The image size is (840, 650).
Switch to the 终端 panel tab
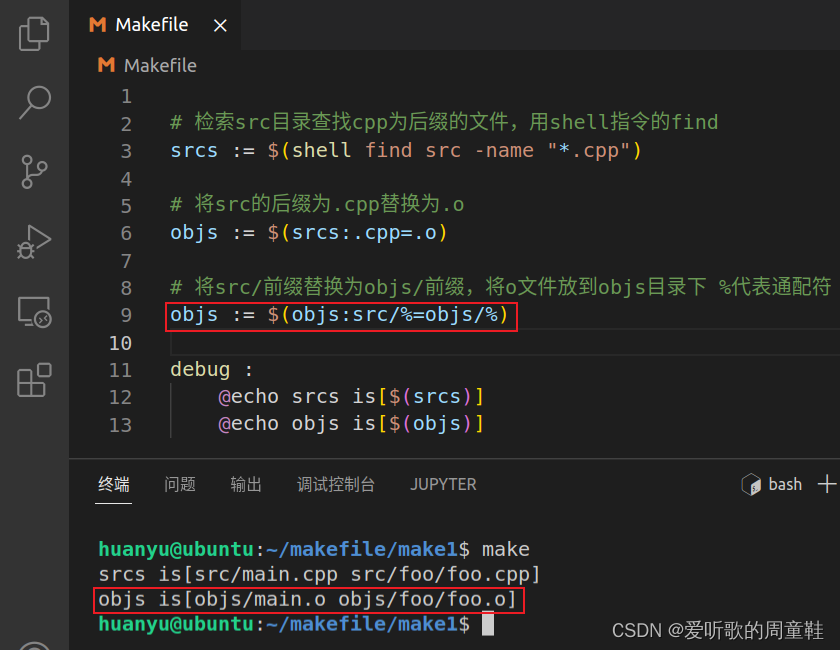(114, 484)
